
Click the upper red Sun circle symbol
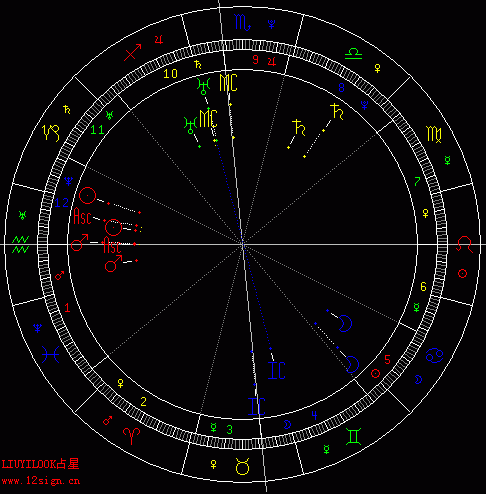pos(88,196)
